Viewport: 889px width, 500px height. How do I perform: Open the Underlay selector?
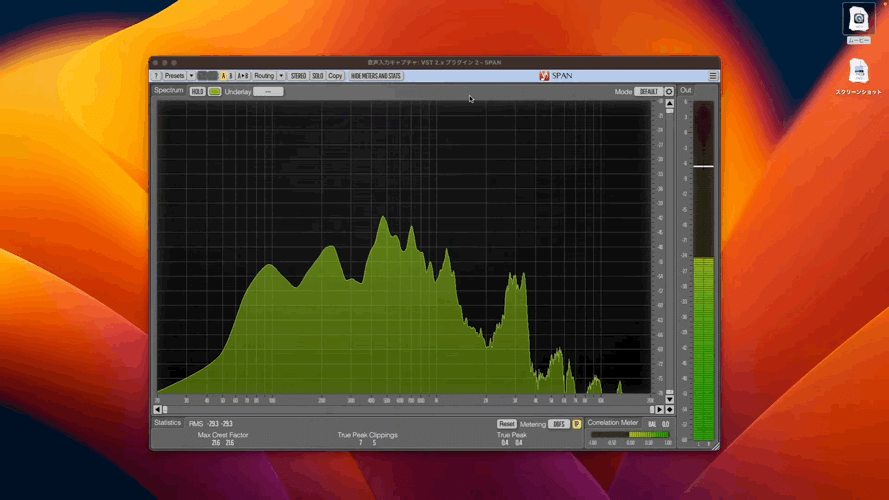[268, 91]
